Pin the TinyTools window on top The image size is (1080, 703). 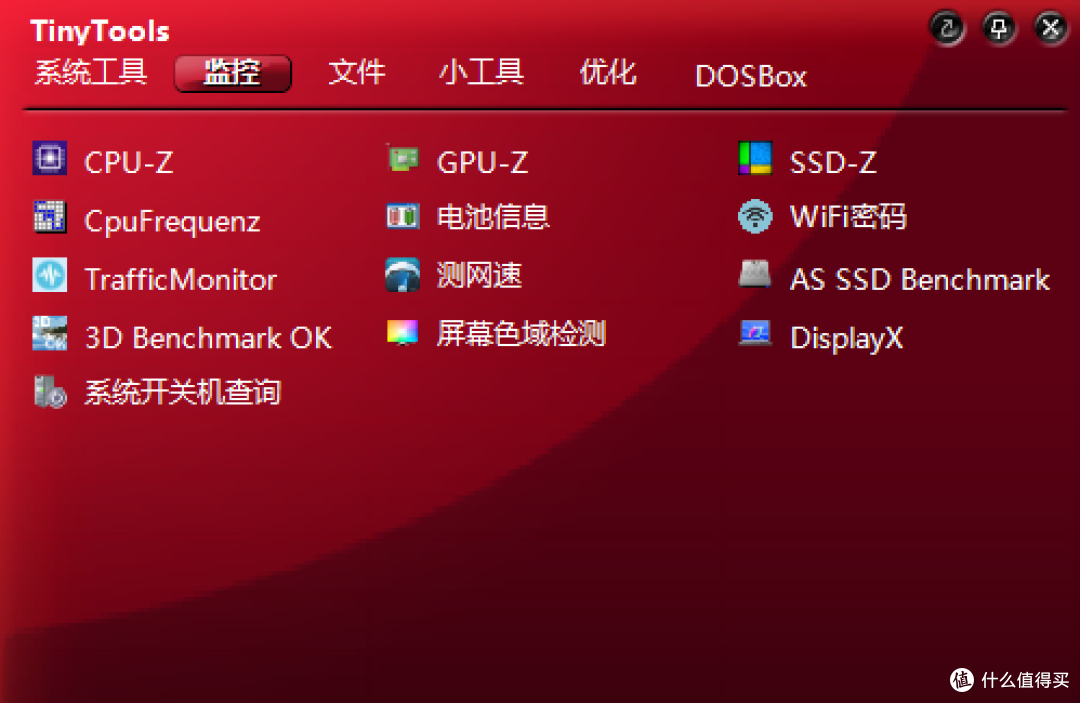tap(999, 28)
